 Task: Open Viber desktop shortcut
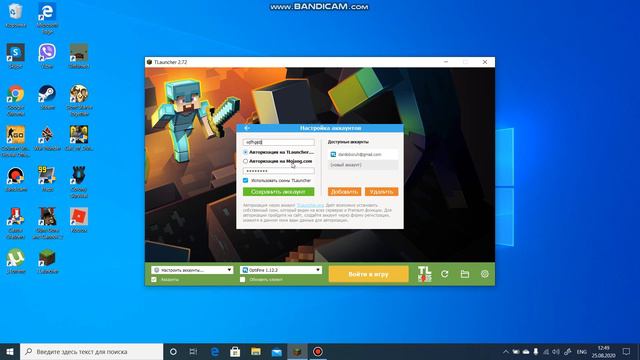(47, 56)
